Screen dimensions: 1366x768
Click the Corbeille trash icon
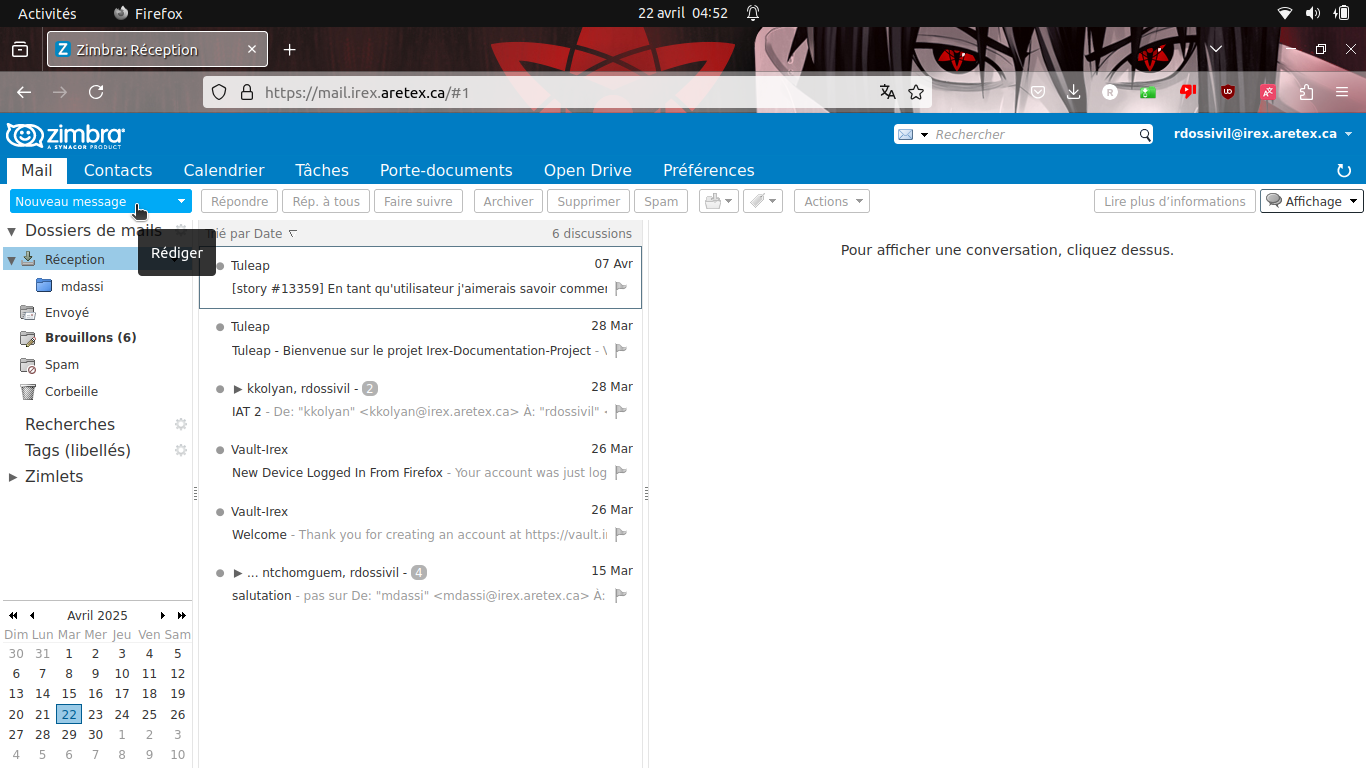28,392
